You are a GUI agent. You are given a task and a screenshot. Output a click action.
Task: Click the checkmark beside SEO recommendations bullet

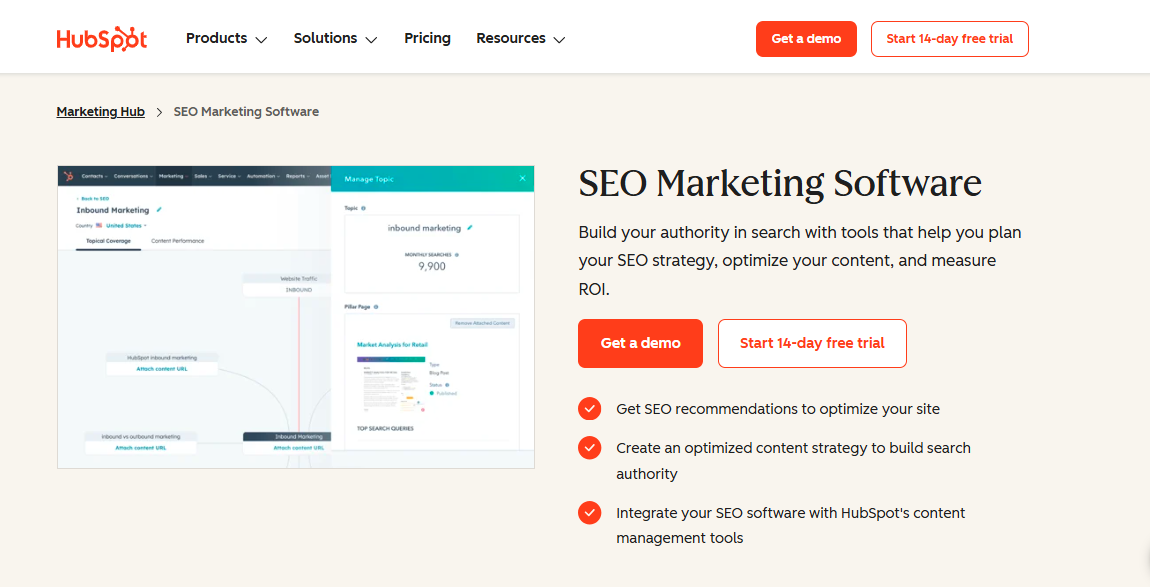(x=589, y=408)
